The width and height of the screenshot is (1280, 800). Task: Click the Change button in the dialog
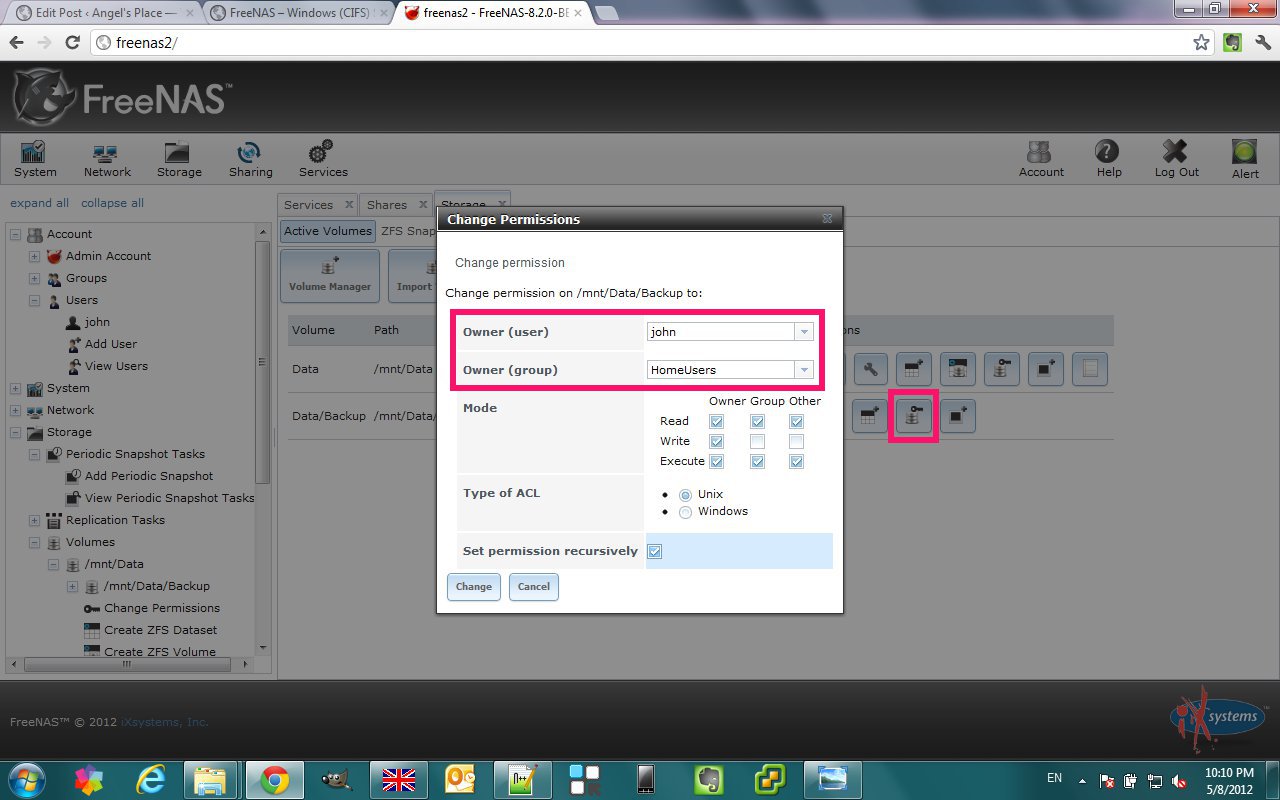pyautogui.click(x=473, y=587)
